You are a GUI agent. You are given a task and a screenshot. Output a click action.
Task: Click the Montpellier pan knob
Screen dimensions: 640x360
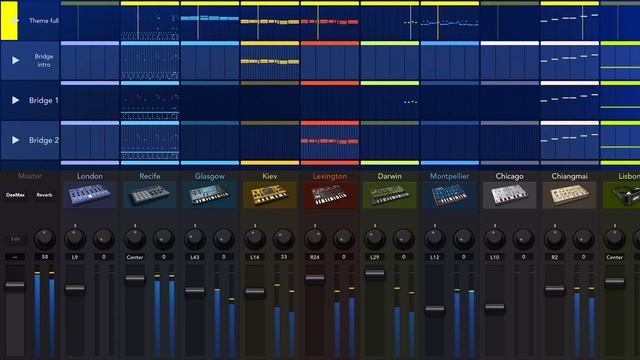pyautogui.click(x=435, y=239)
